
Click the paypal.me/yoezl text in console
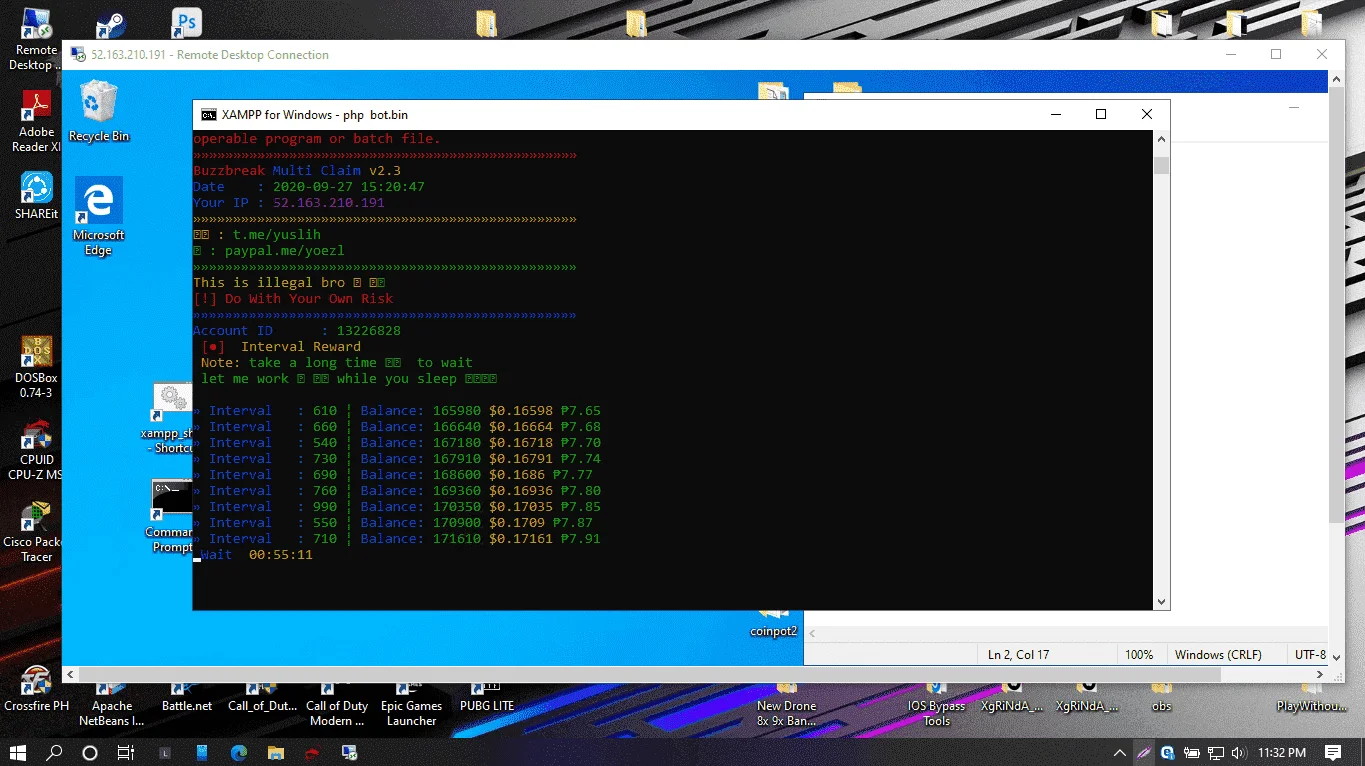coord(285,251)
